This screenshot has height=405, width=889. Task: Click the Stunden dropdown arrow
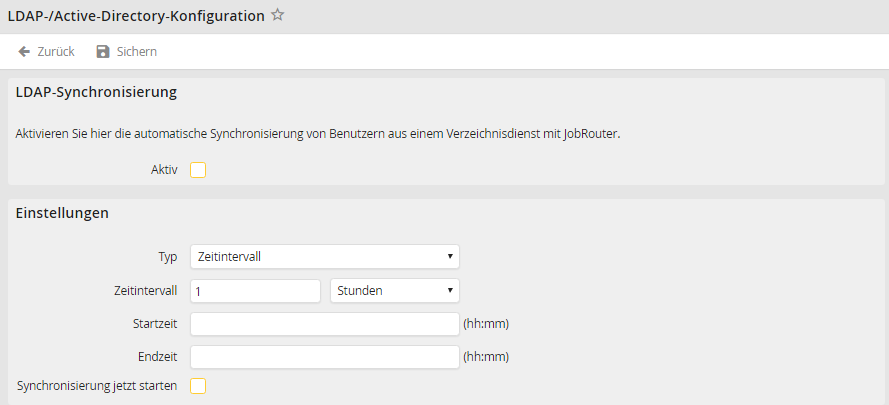coord(450,291)
